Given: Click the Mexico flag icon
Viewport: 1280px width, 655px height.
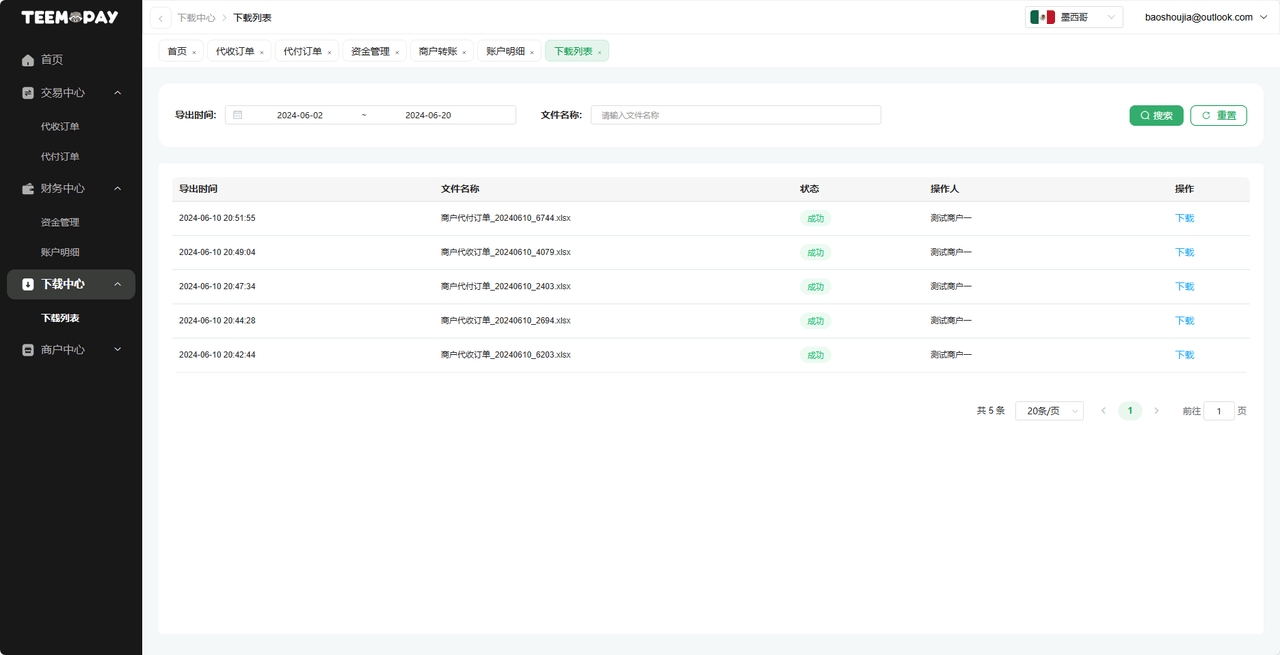Looking at the screenshot, I should click(x=1043, y=17).
